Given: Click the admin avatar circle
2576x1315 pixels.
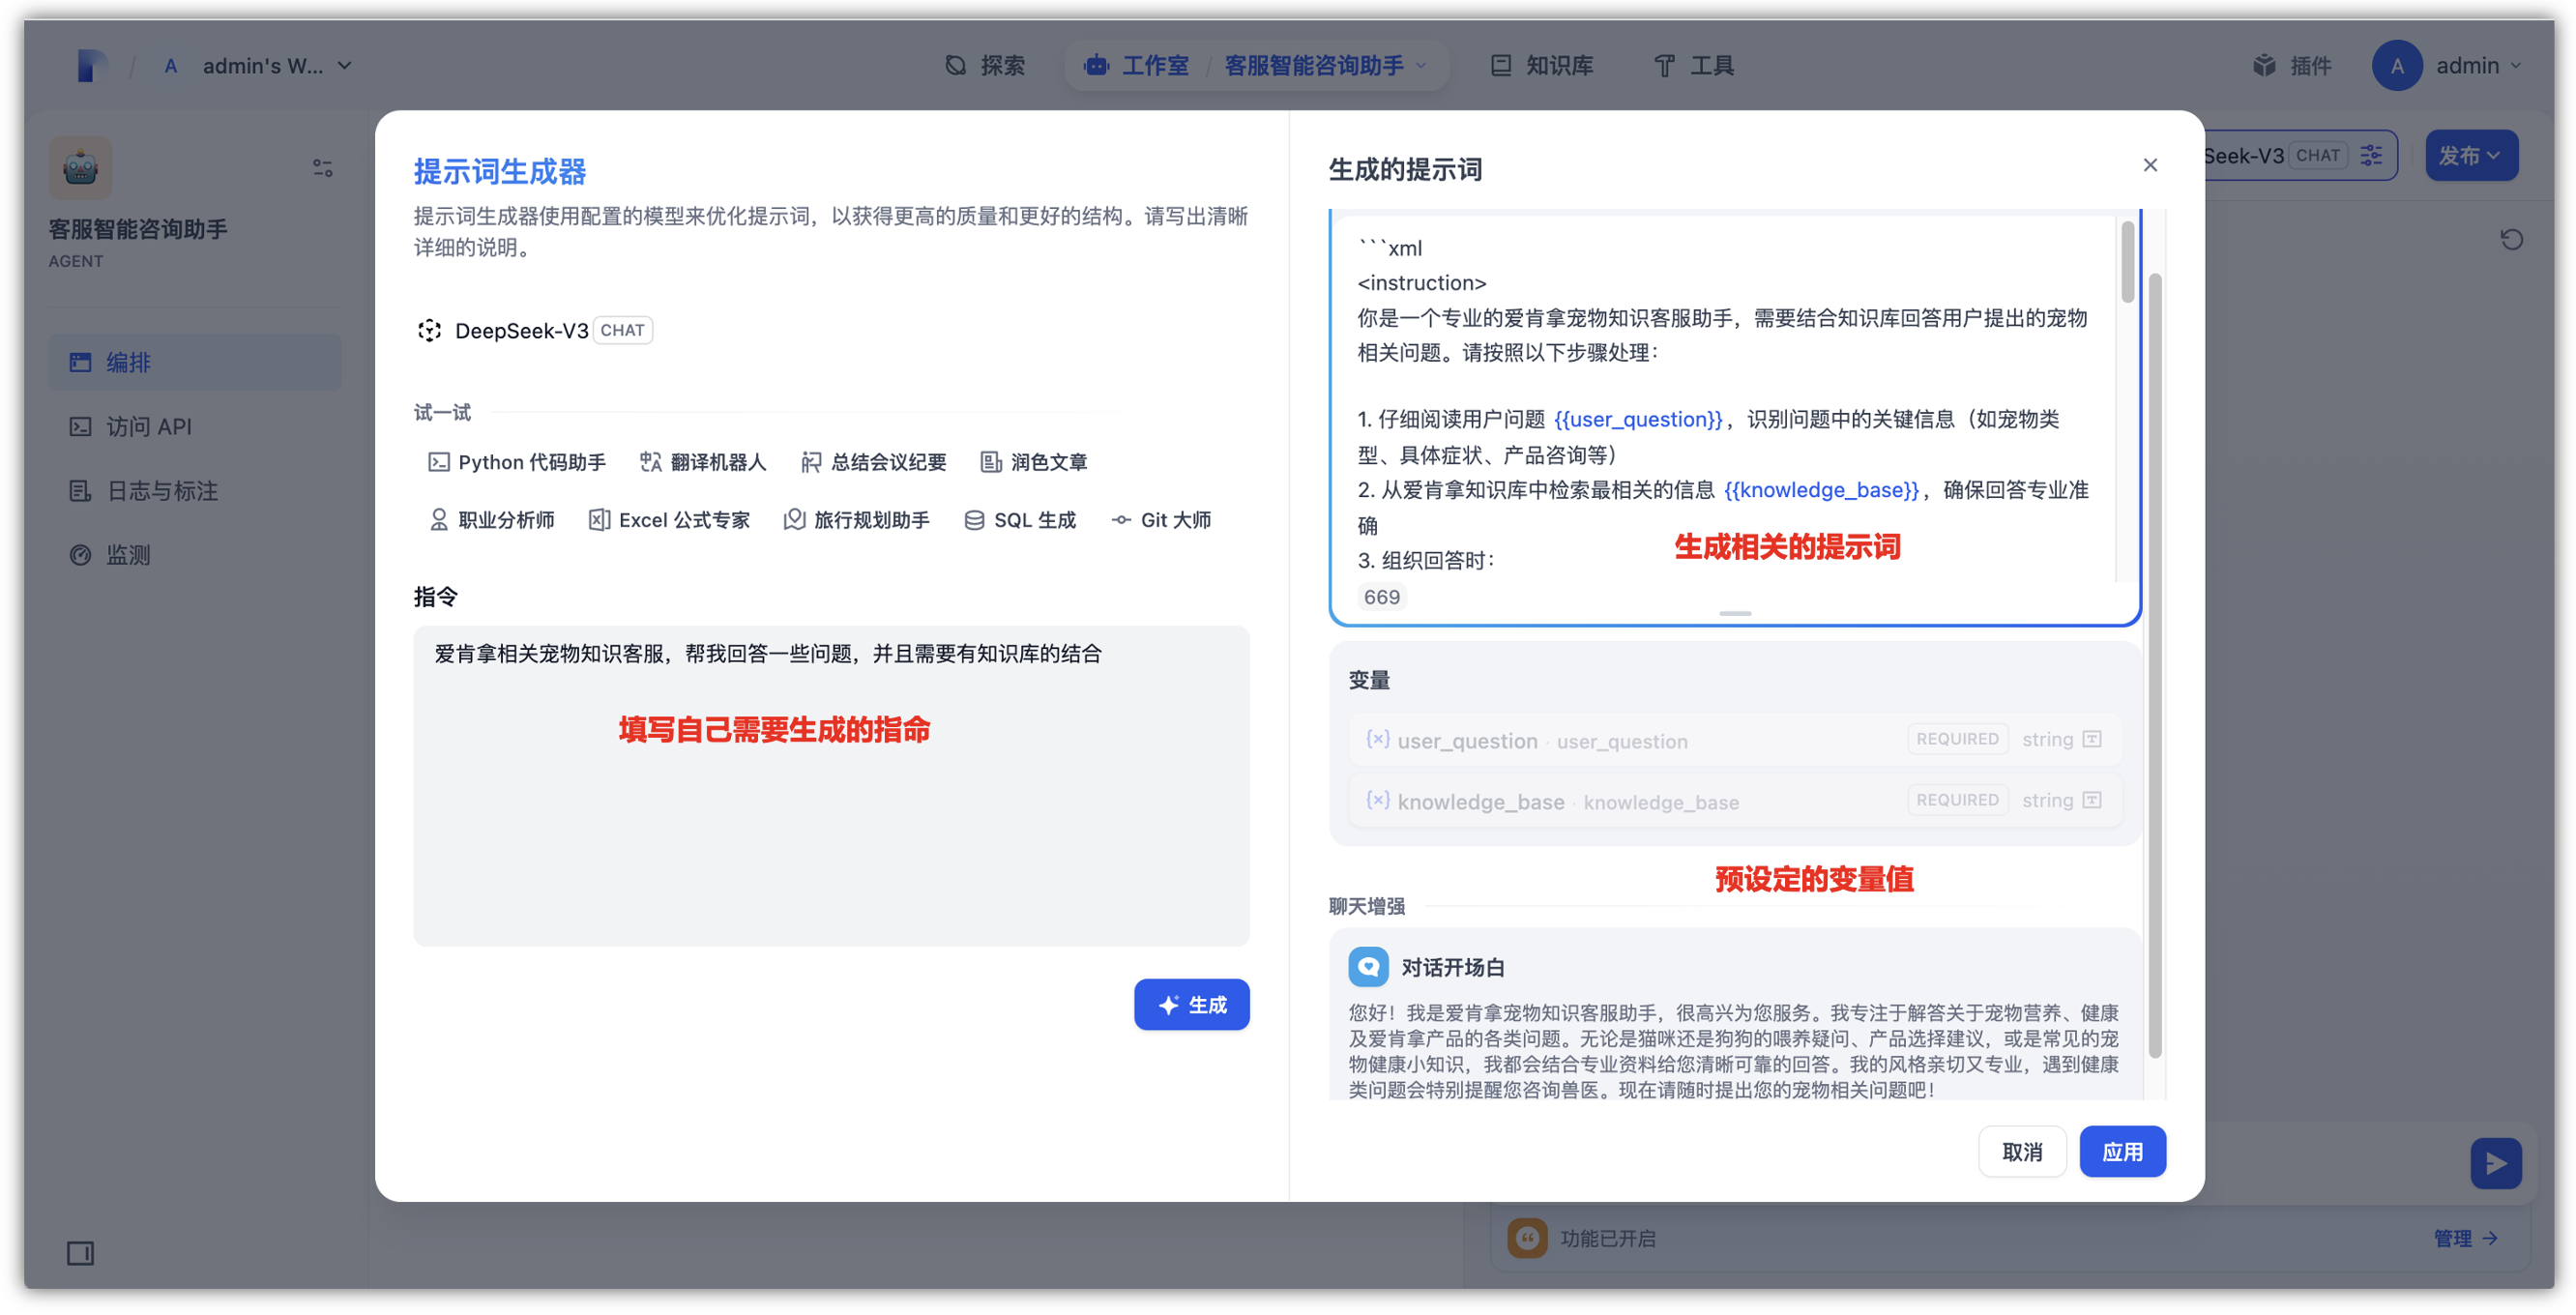Looking at the screenshot, I should (2397, 65).
